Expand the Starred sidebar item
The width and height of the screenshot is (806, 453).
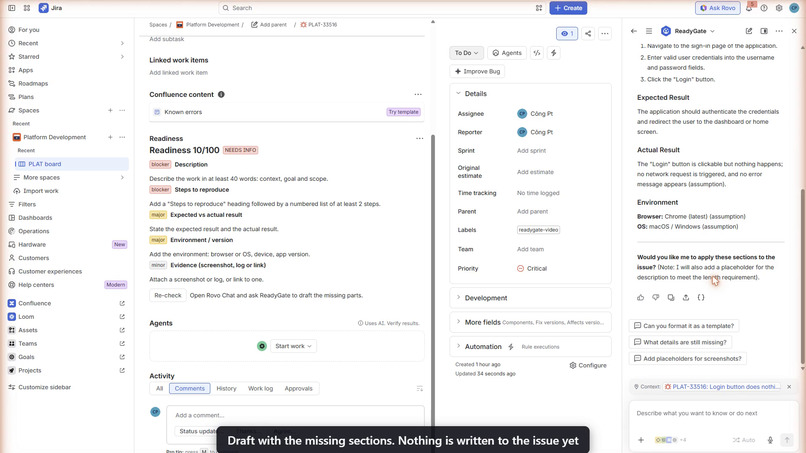point(122,57)
